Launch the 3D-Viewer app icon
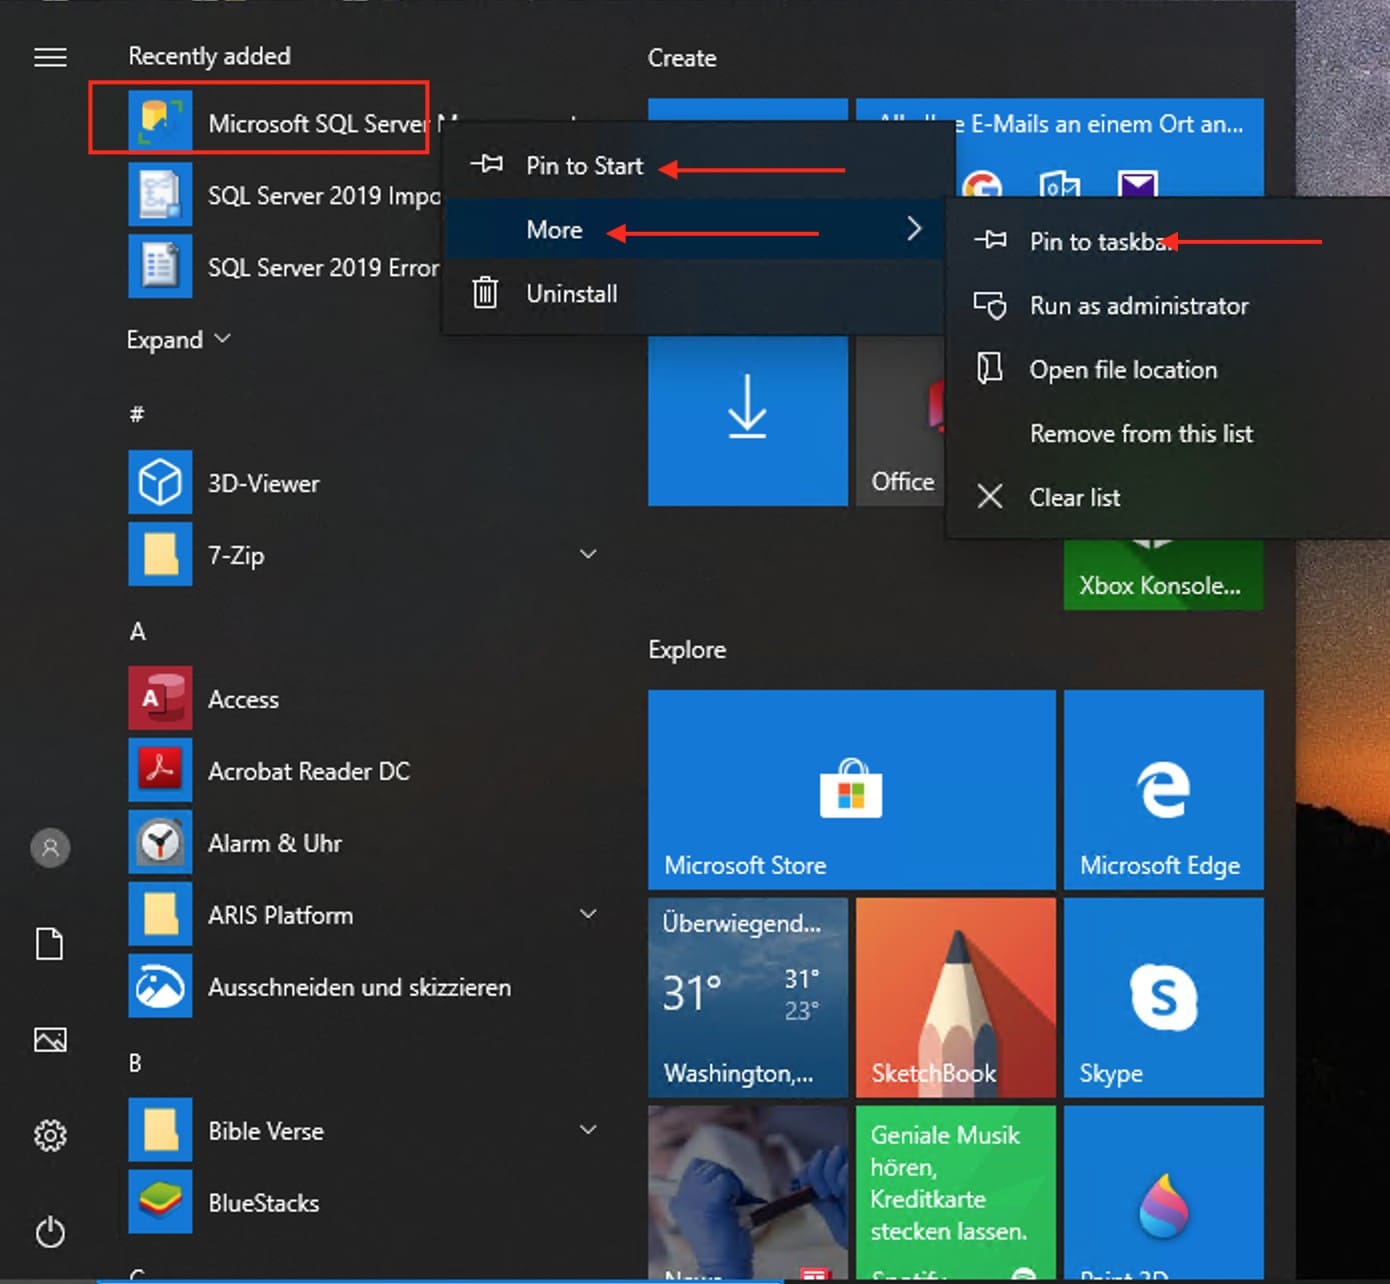1390x1284 pixels. pos(160,483)
